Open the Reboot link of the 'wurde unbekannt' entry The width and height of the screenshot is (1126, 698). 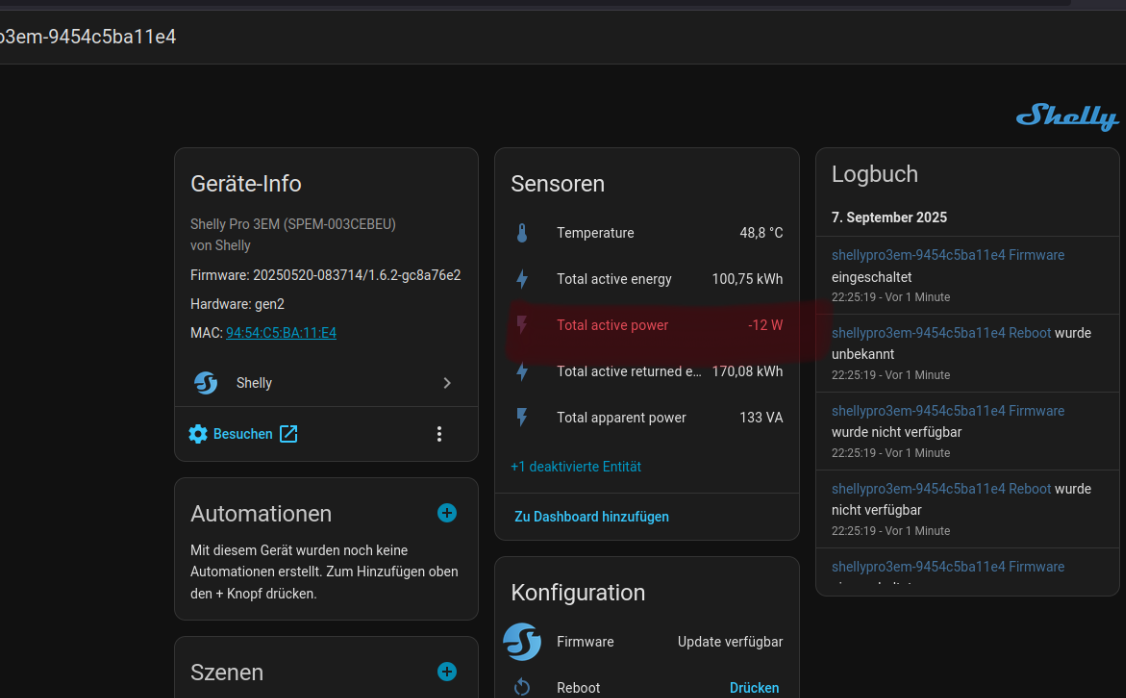pyautogui.click(x=941, y=332)
